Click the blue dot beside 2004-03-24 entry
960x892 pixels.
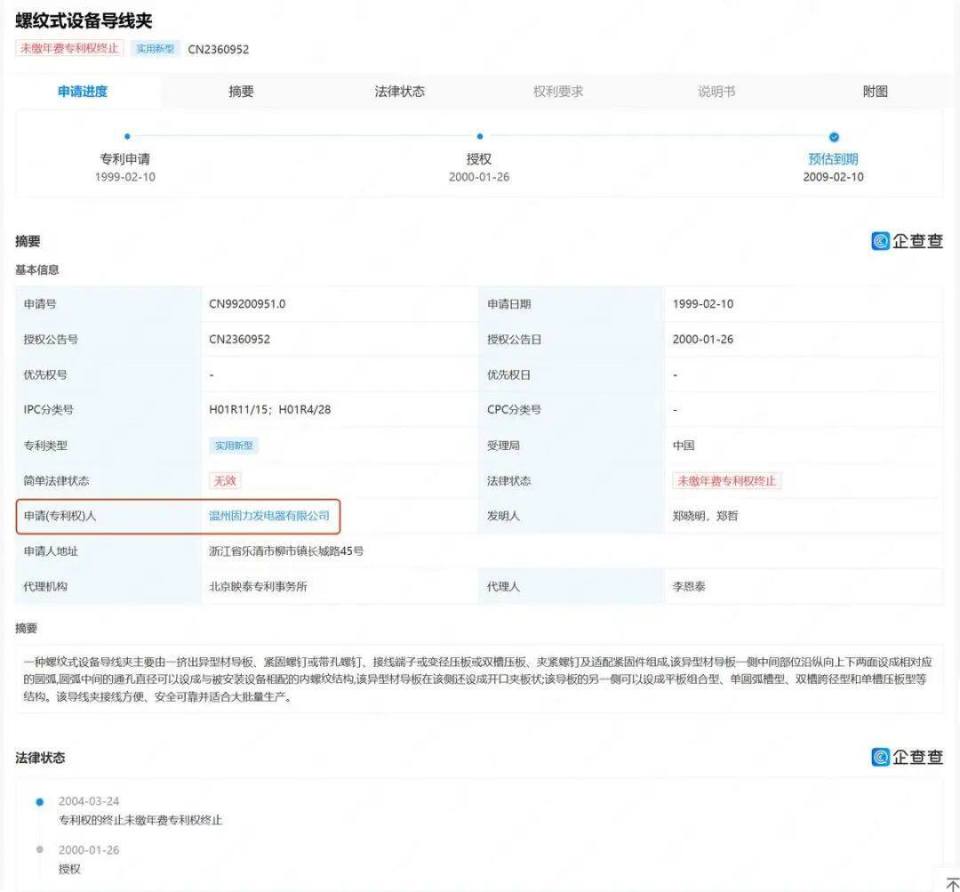click(x=38, y=799)
